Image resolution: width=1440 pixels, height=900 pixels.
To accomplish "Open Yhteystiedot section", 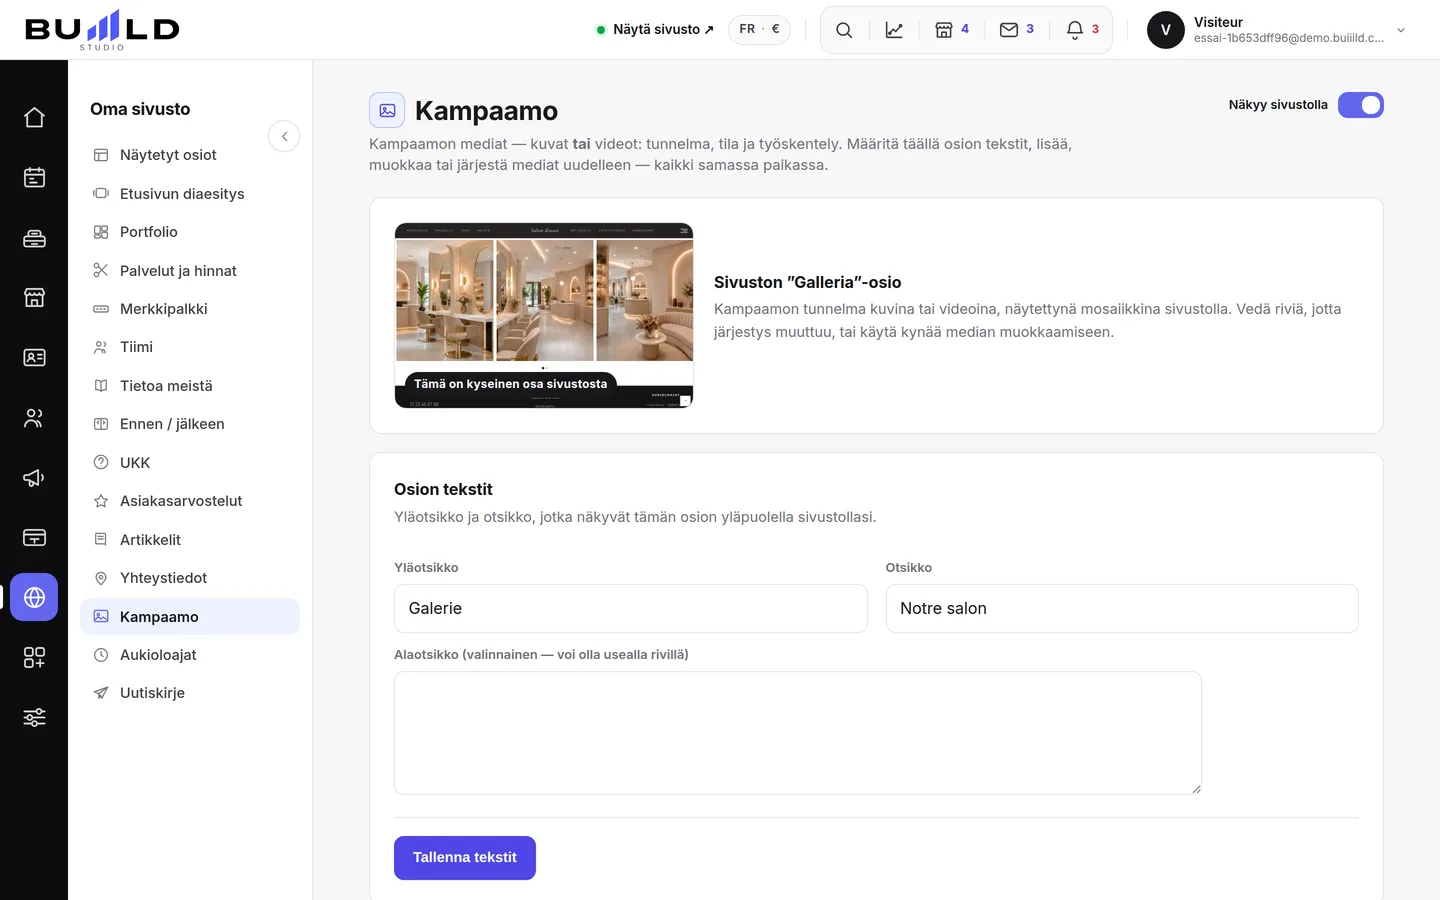I will point(190,578).
